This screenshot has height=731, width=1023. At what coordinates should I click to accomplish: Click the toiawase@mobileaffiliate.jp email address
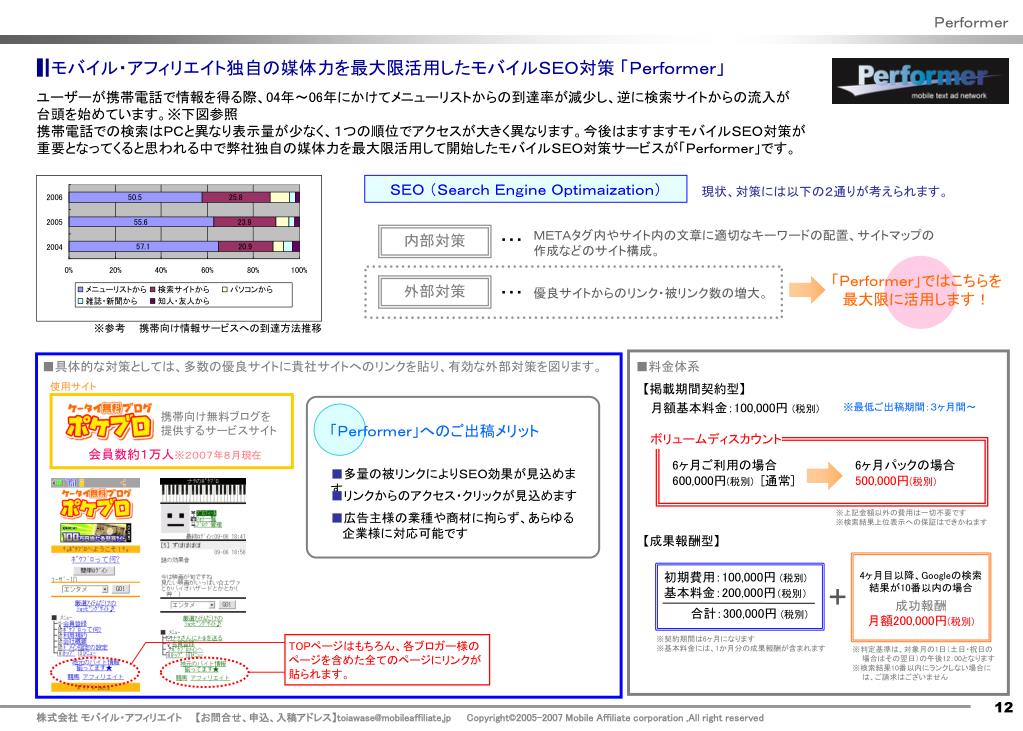pyautogui.click(x=393, y=717)
